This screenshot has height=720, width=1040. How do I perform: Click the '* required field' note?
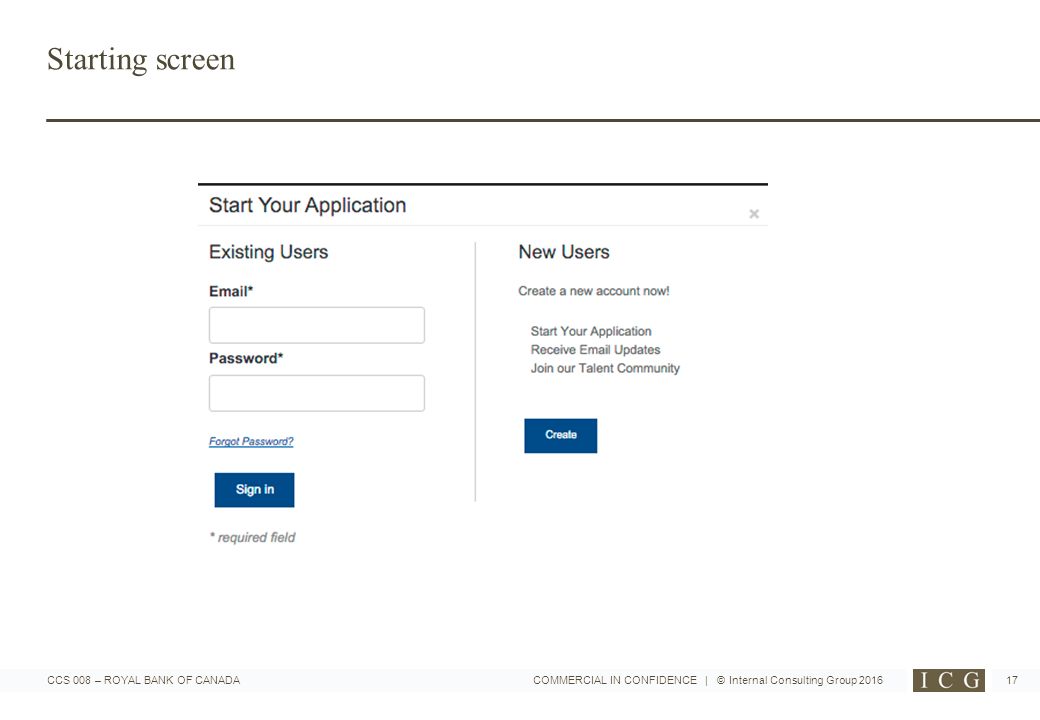pyautogui.click(x=253, y=538)
